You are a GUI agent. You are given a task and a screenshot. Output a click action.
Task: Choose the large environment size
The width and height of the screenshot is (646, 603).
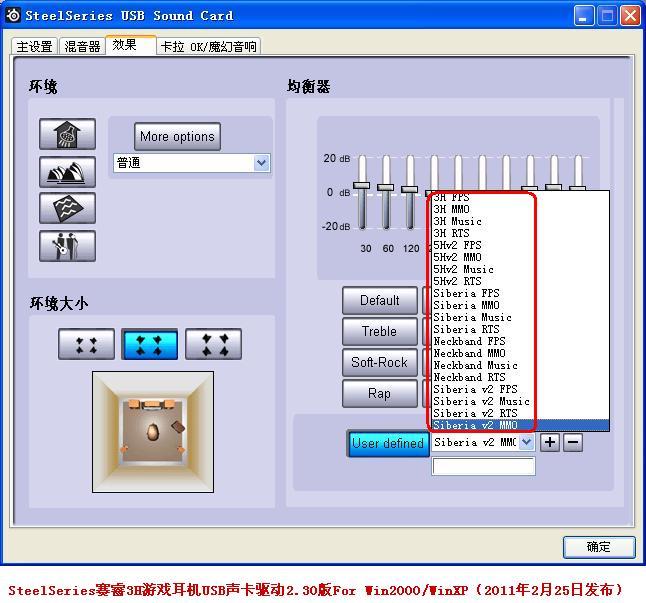click(x=213, y=344)
